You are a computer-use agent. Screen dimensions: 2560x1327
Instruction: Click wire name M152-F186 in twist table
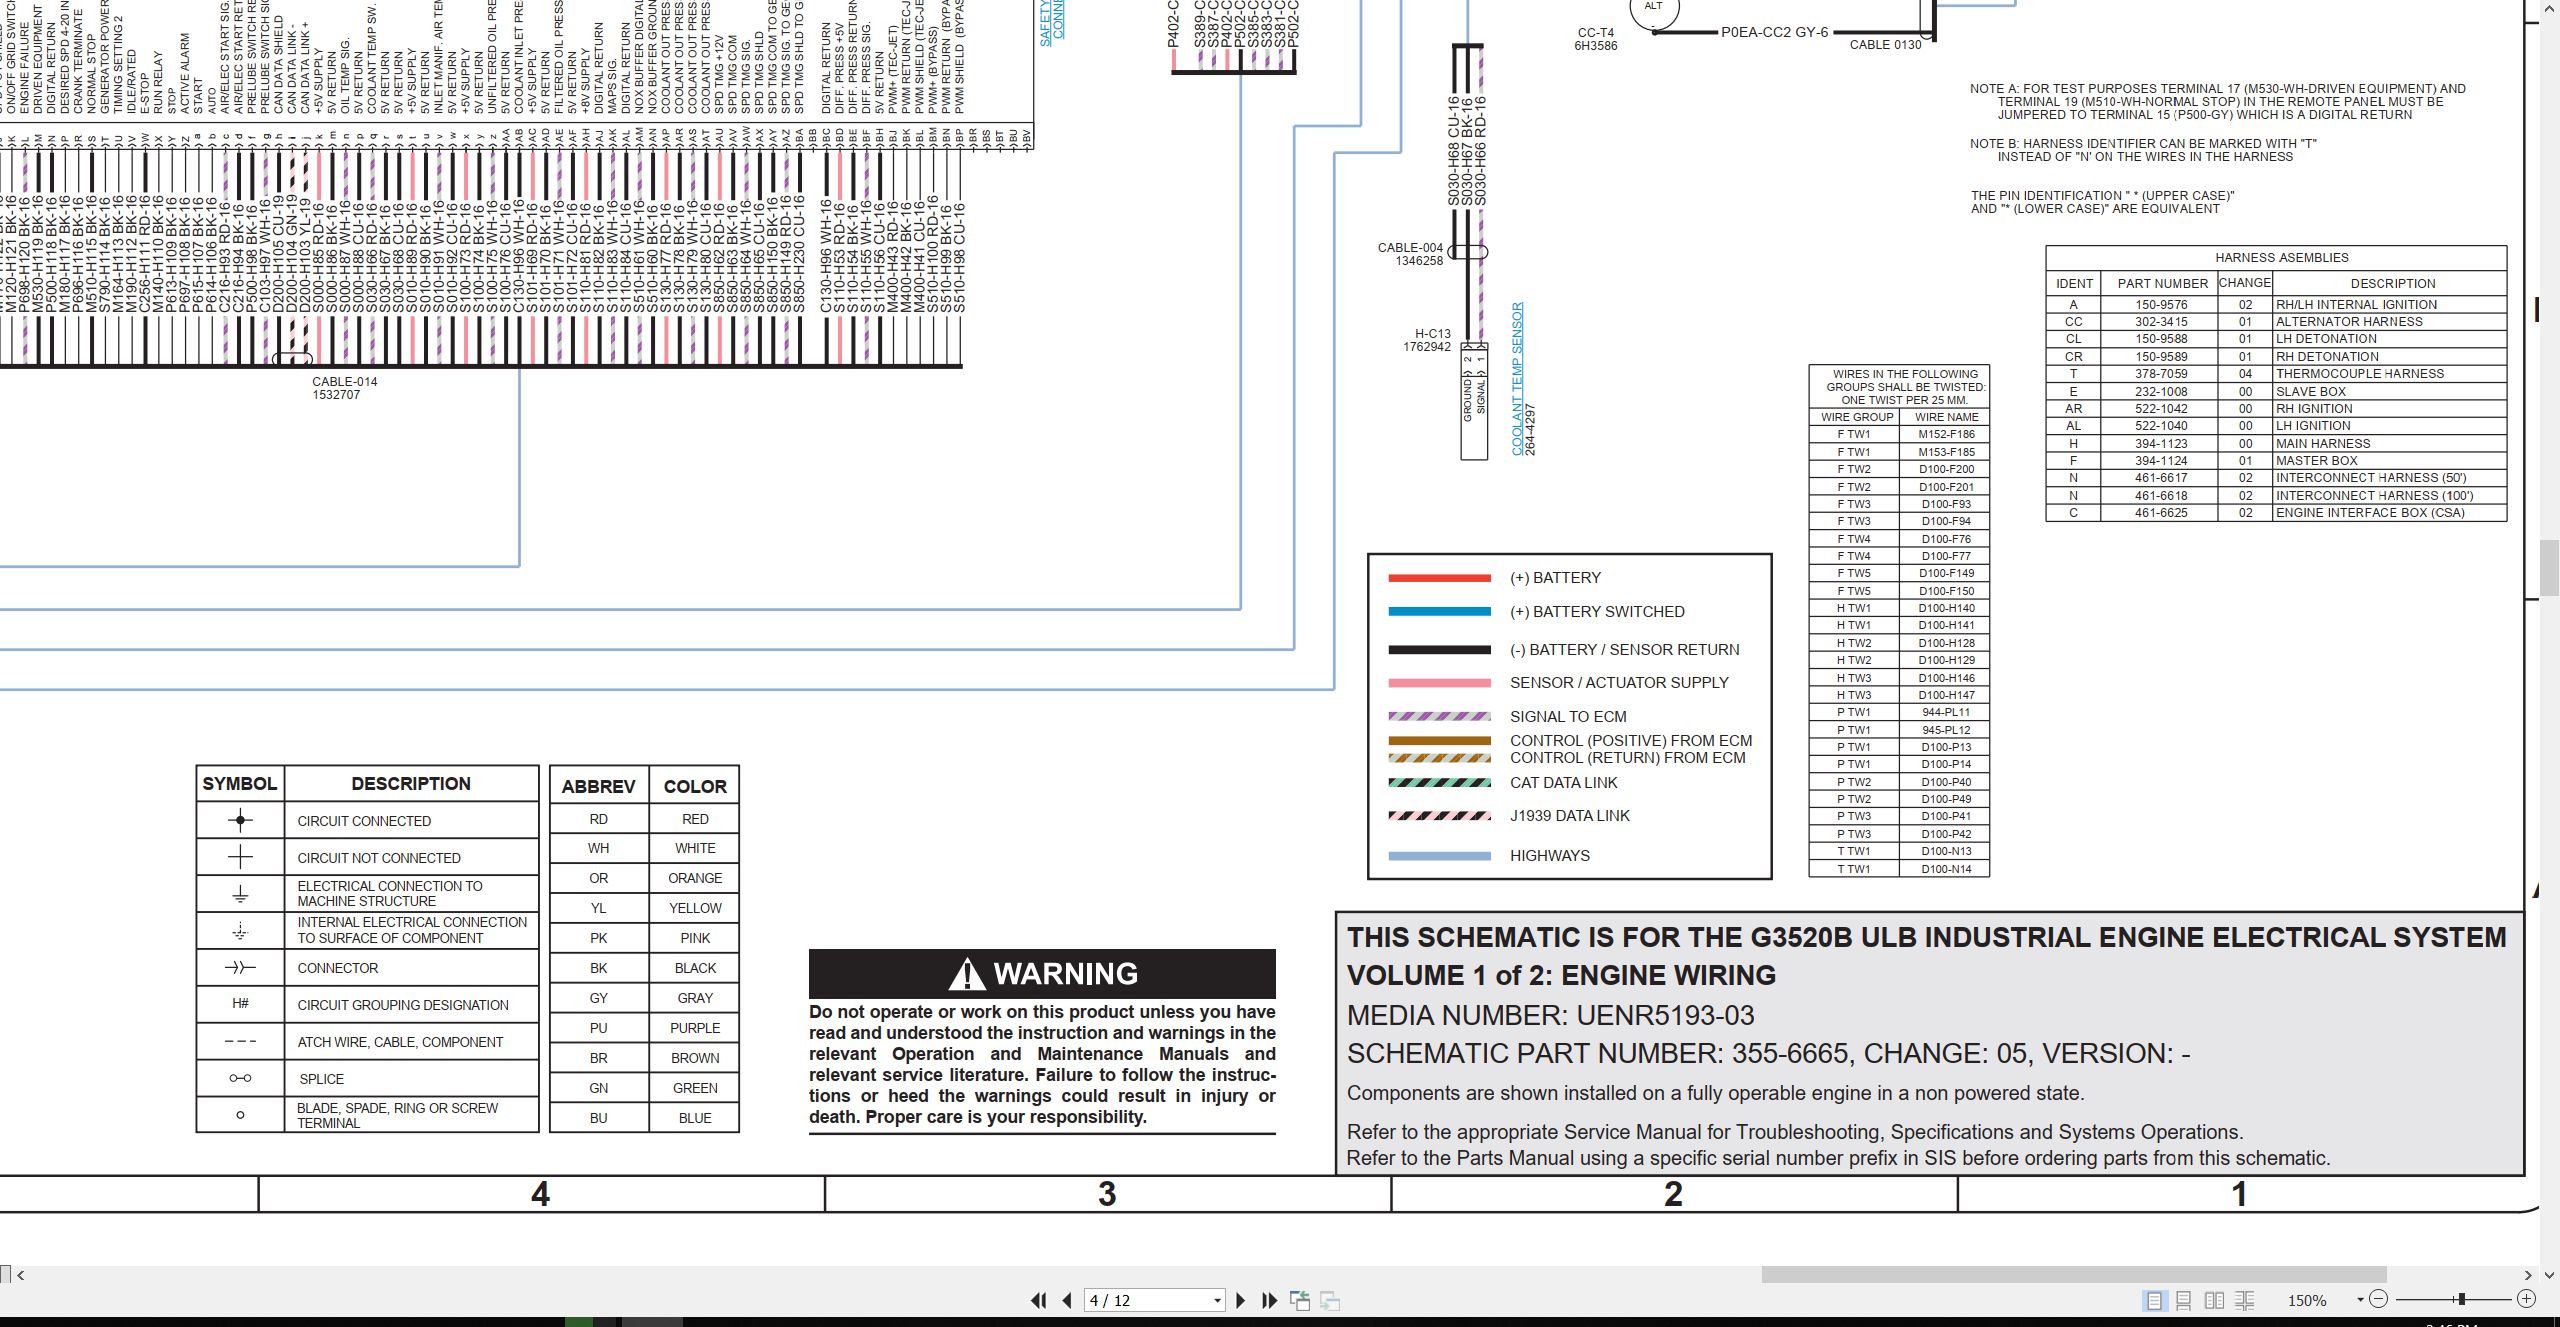pyautogui.click(x=1946, y=435)
